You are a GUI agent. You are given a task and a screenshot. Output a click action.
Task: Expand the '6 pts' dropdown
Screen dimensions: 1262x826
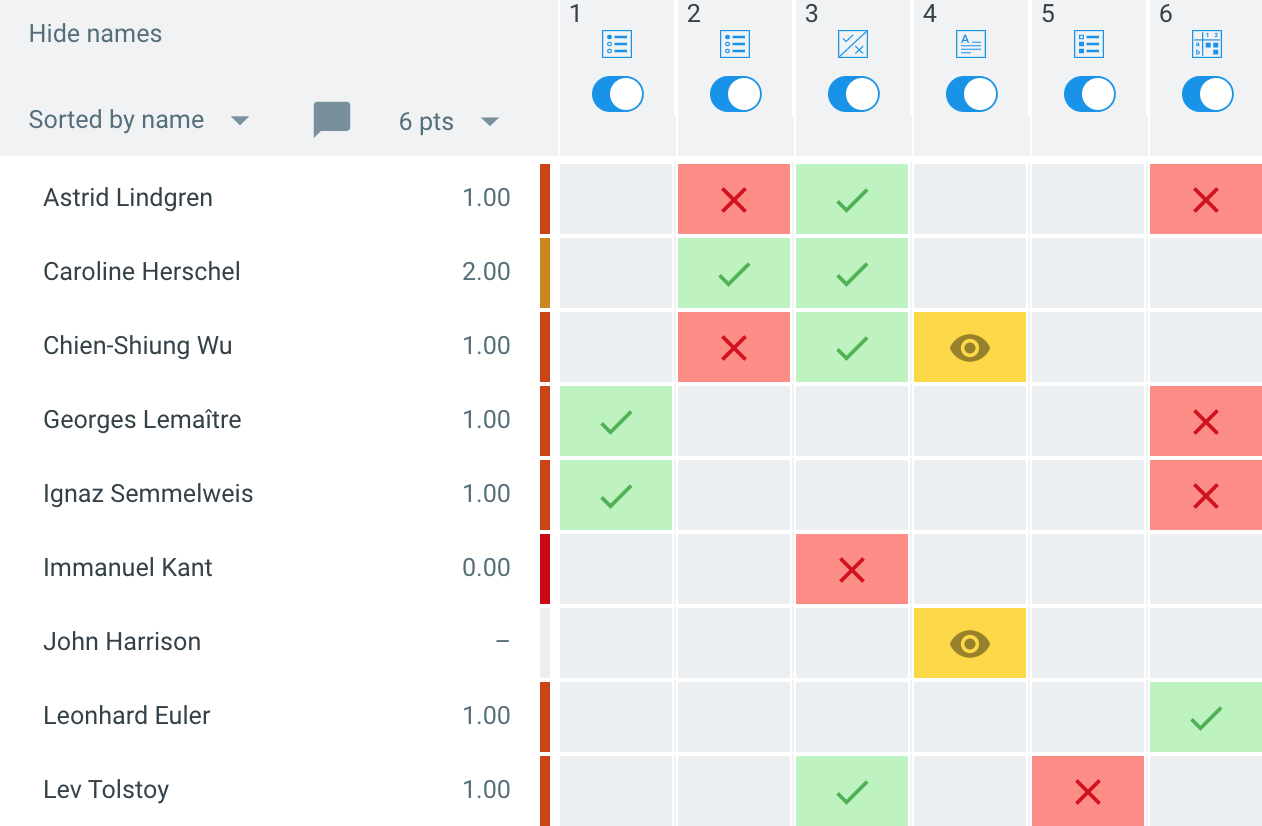point(448,122)
